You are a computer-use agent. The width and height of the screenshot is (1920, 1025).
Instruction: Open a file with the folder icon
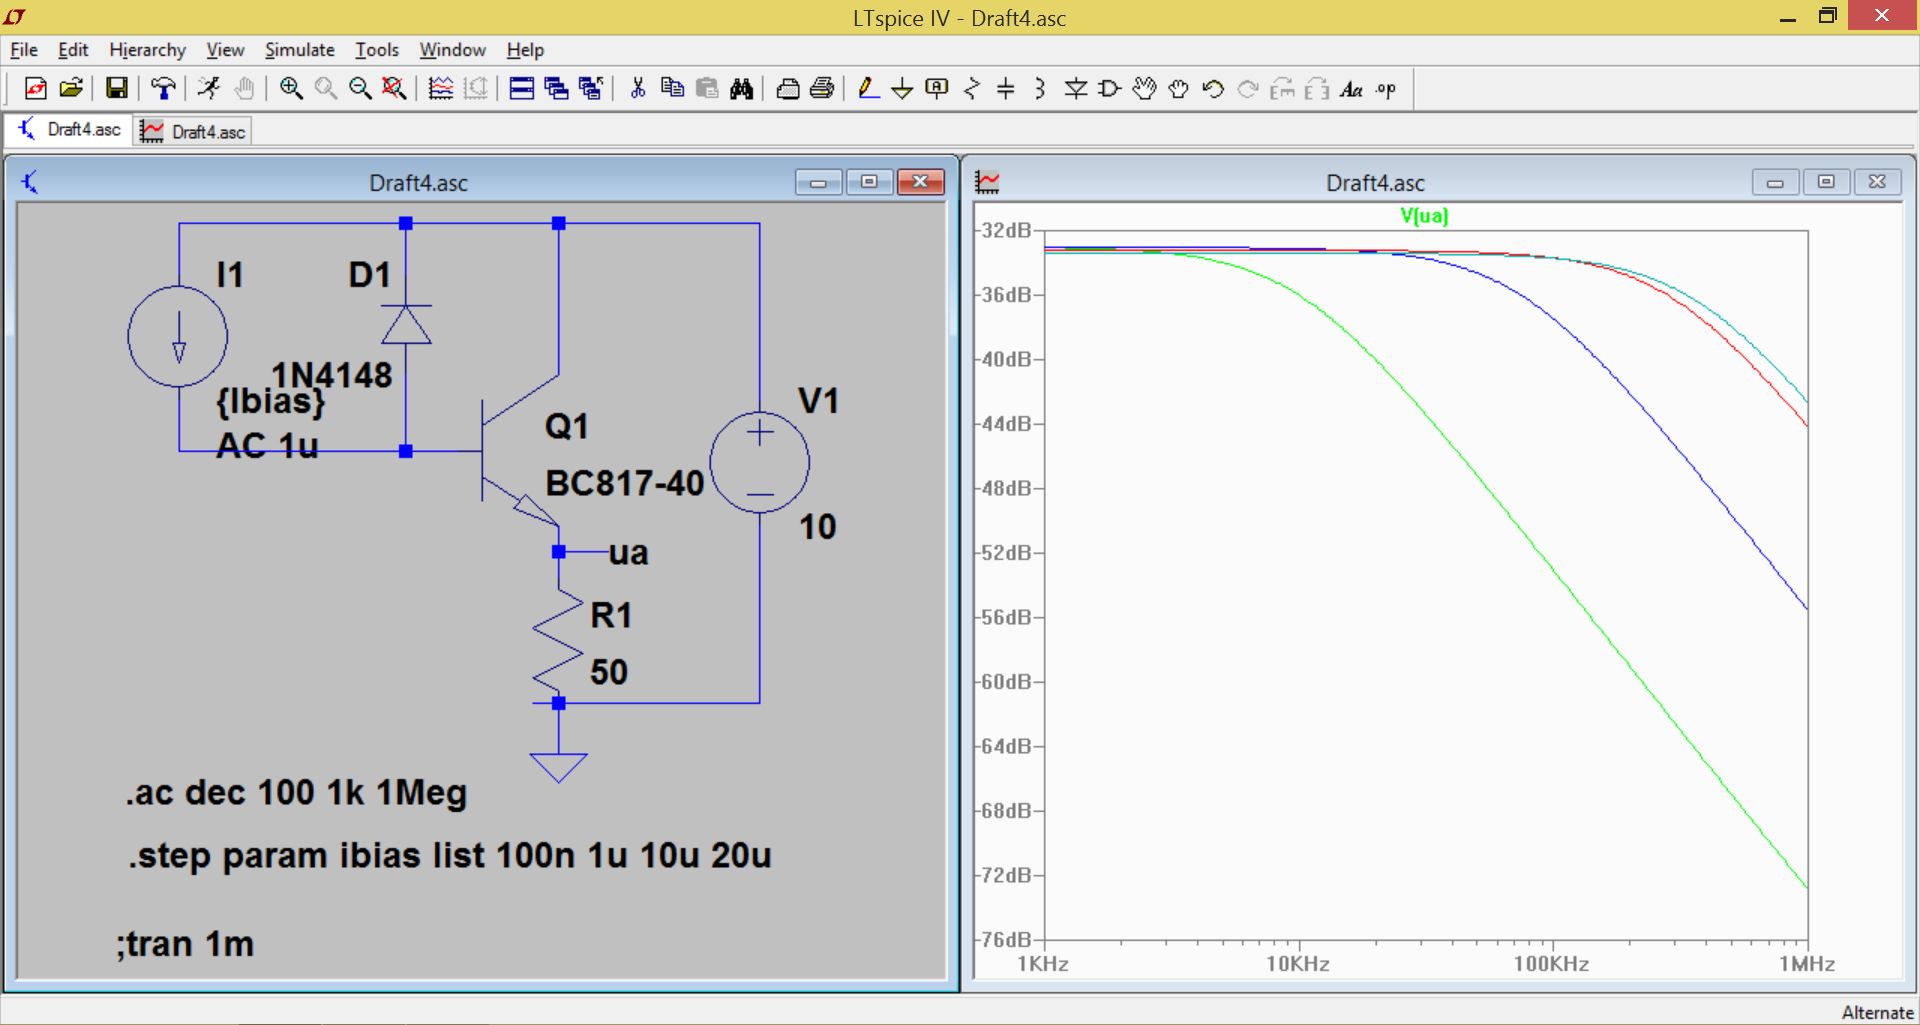(71, 89)
